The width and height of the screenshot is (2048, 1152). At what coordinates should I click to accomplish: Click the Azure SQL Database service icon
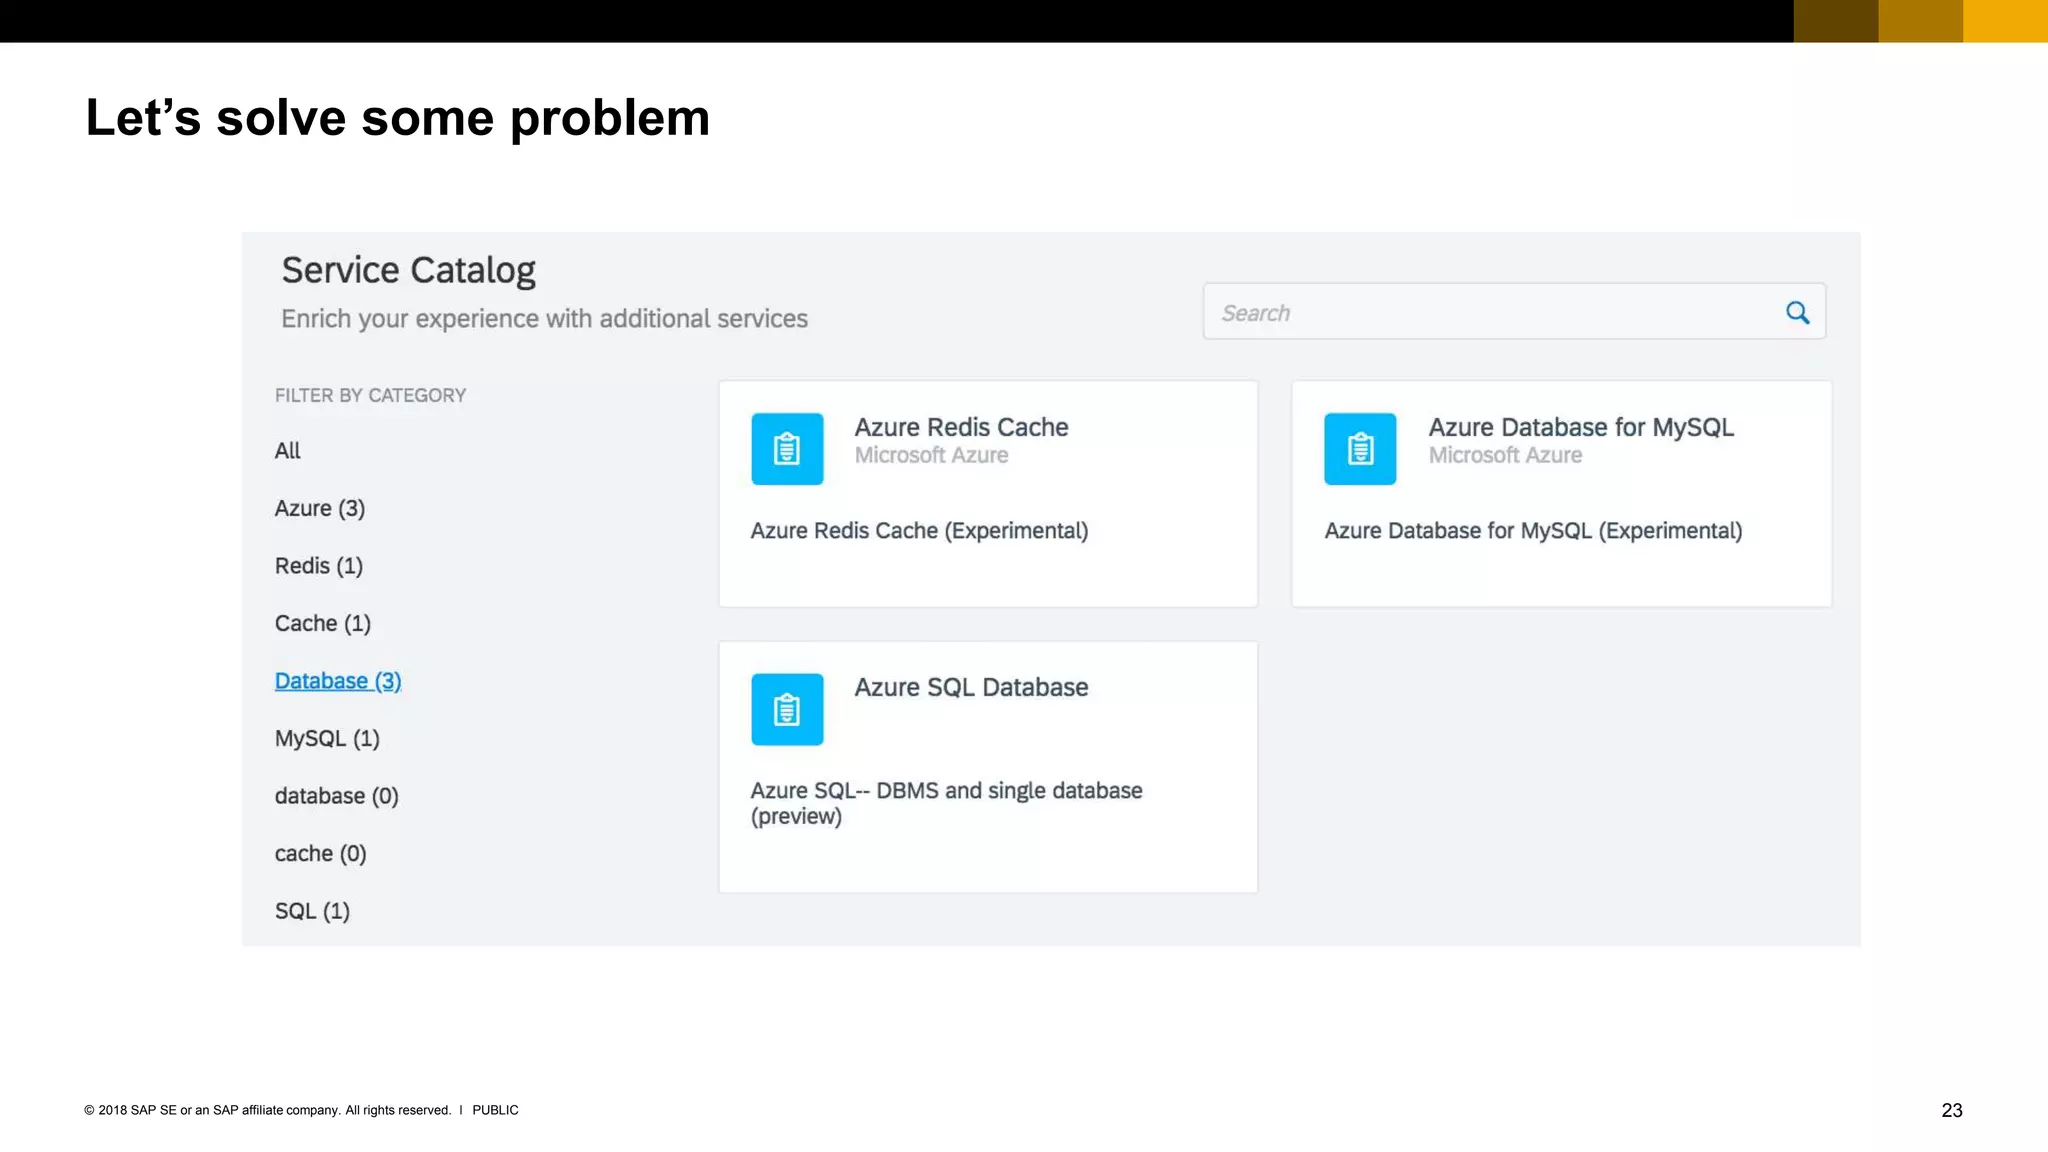pyautogui.click(x=787, y=709)
